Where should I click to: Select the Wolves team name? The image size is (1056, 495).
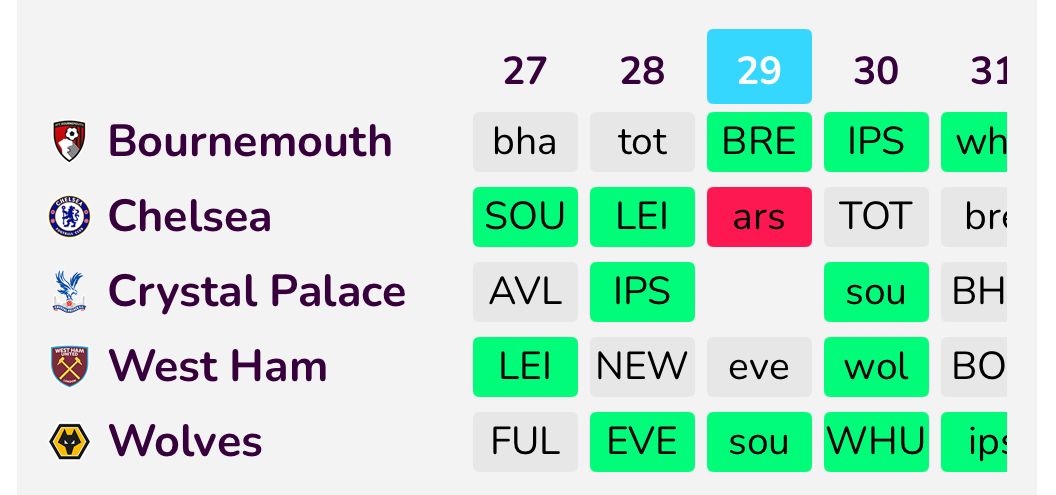click(x=185, y=441)
